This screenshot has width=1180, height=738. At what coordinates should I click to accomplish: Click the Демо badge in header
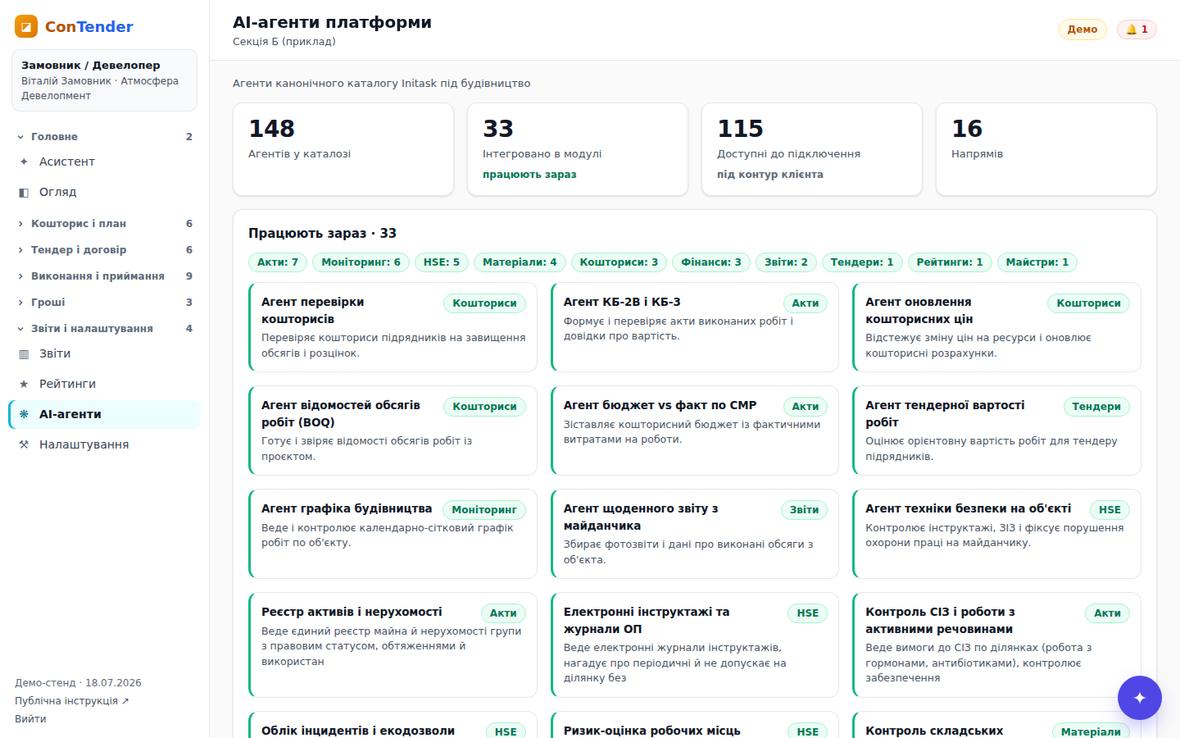(x=1082, y=29)
